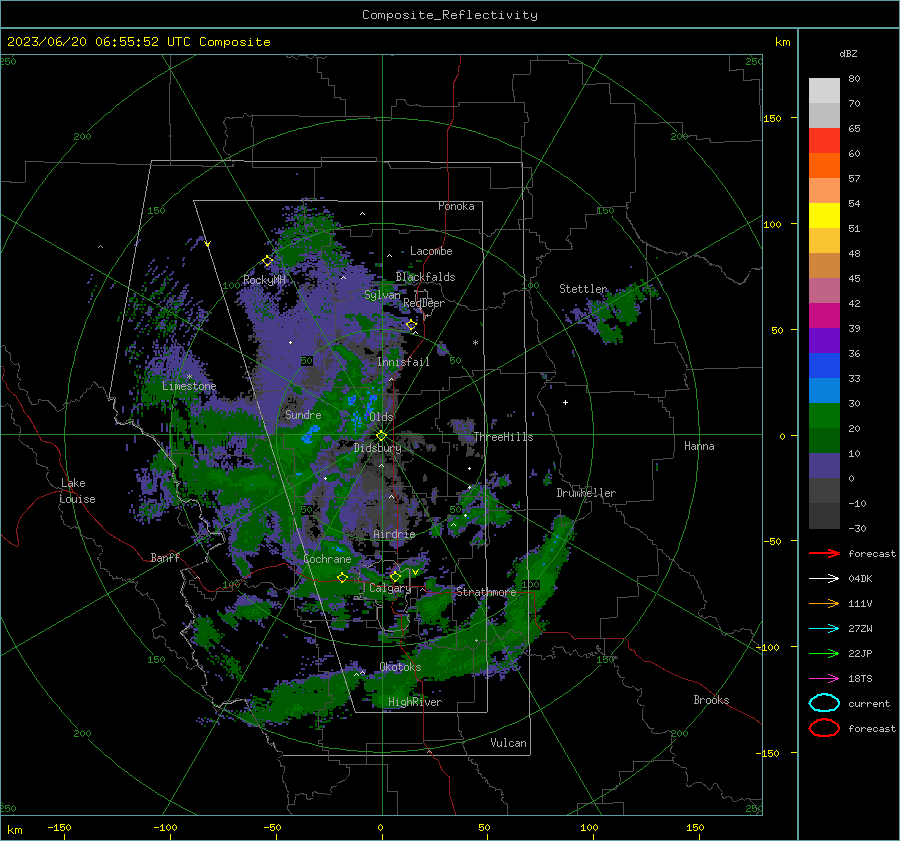Screen dimensions: 900x841
Task: Click the Lake Louise label
Action: pos(77,491)
